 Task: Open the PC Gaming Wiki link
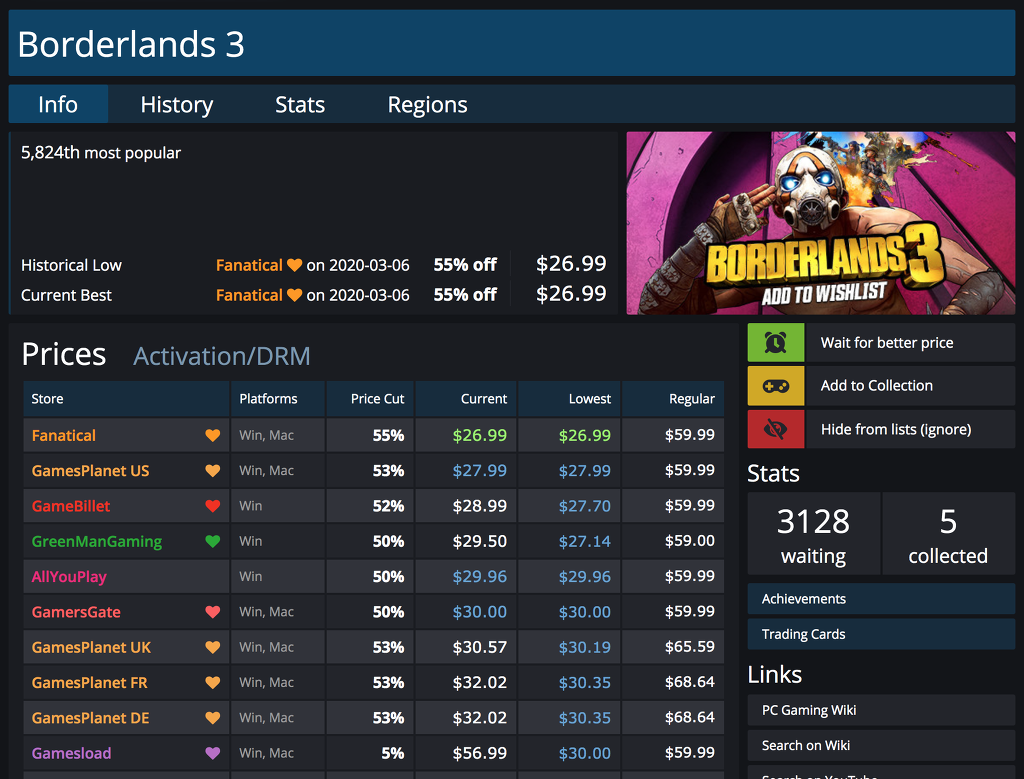pyautogui.click(x=881, y=710)
